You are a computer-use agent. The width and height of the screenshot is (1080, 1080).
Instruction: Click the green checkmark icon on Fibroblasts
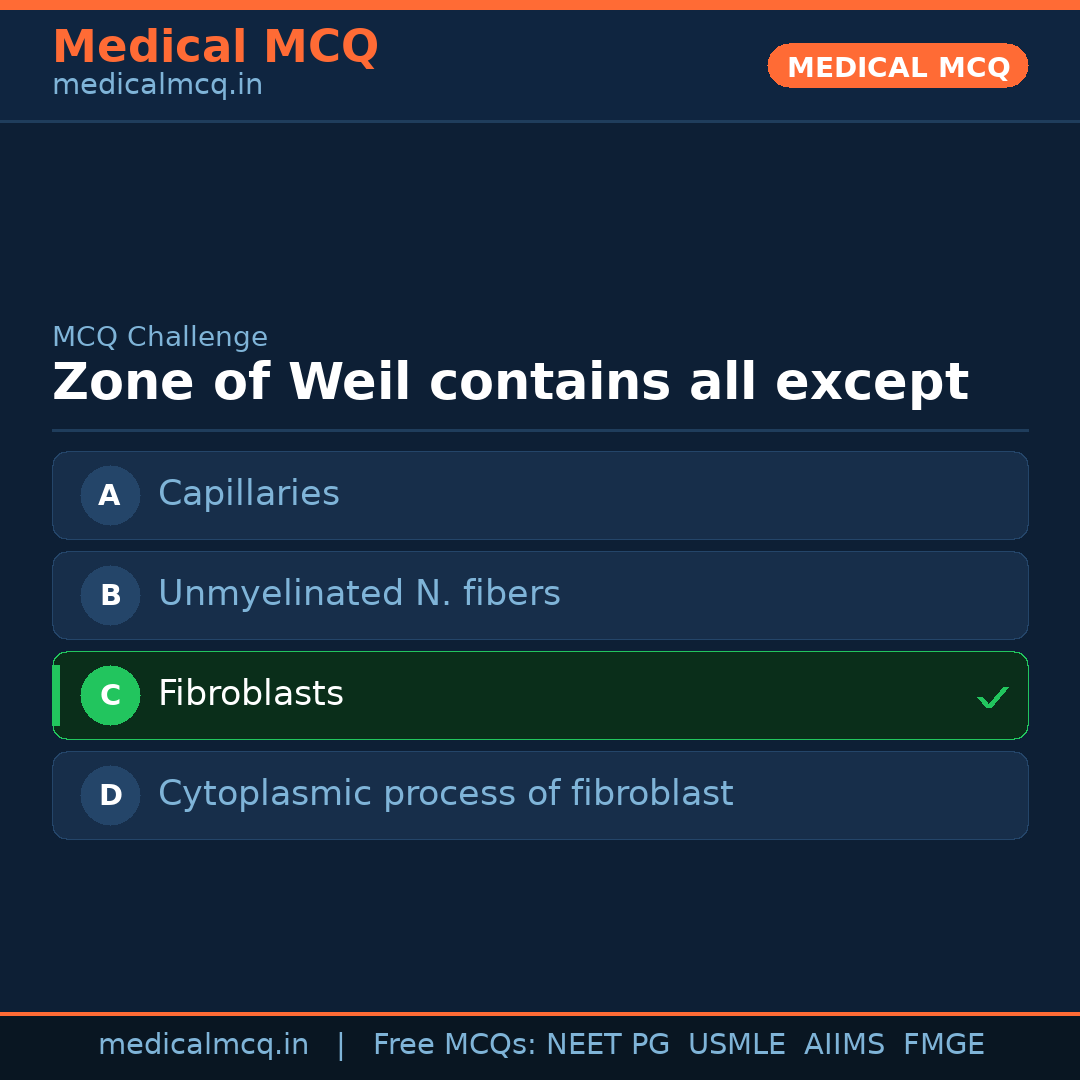[992, 697]
